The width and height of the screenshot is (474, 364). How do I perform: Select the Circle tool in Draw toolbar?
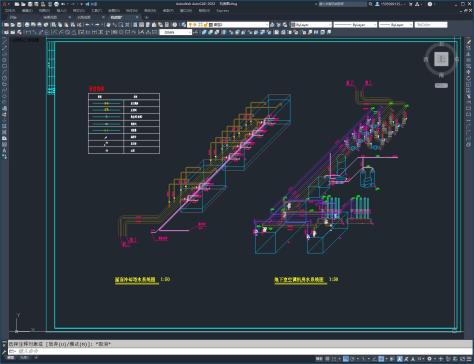pyautogui.click(x=5, y=77)
